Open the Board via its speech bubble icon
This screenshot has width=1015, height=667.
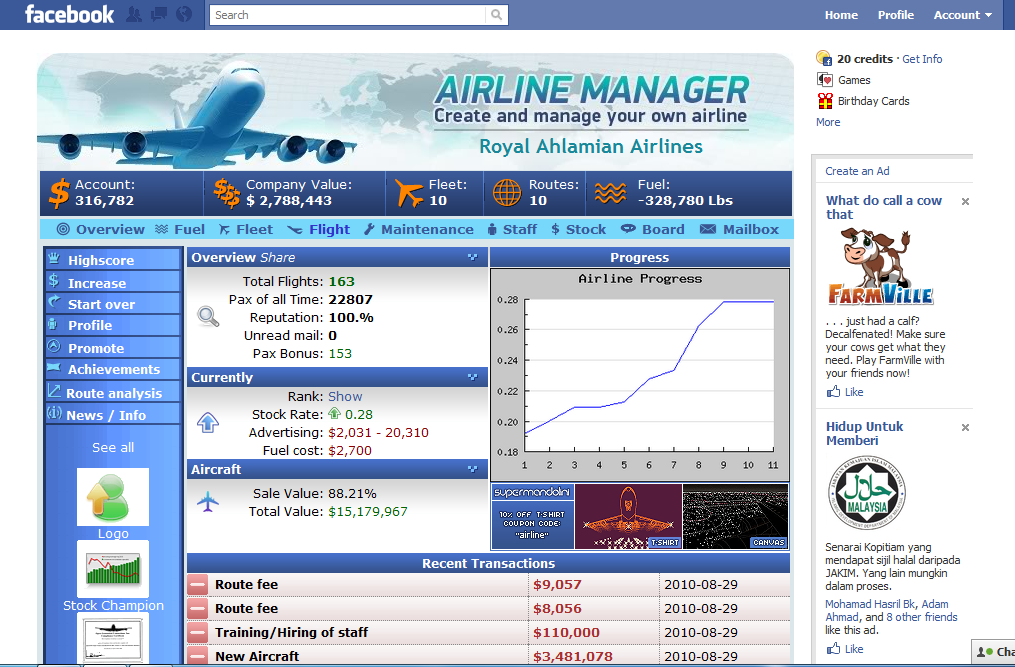coord(627,229)
